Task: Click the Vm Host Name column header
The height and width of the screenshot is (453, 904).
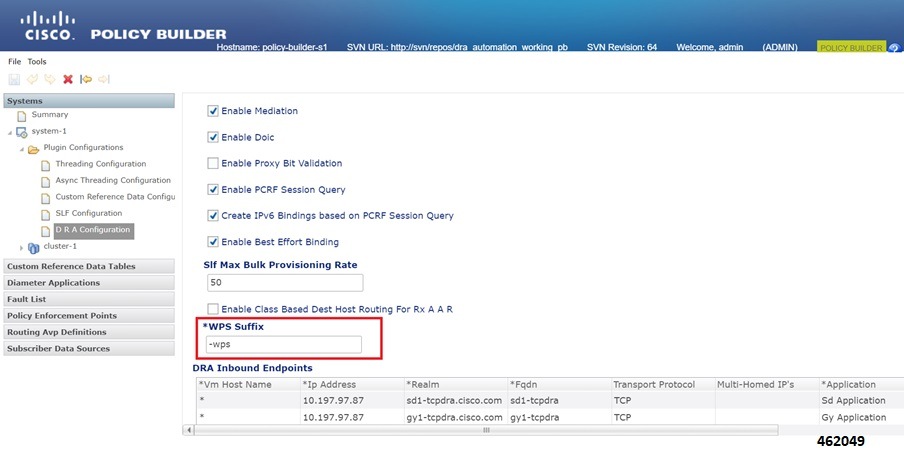Action: coord(248,384)
